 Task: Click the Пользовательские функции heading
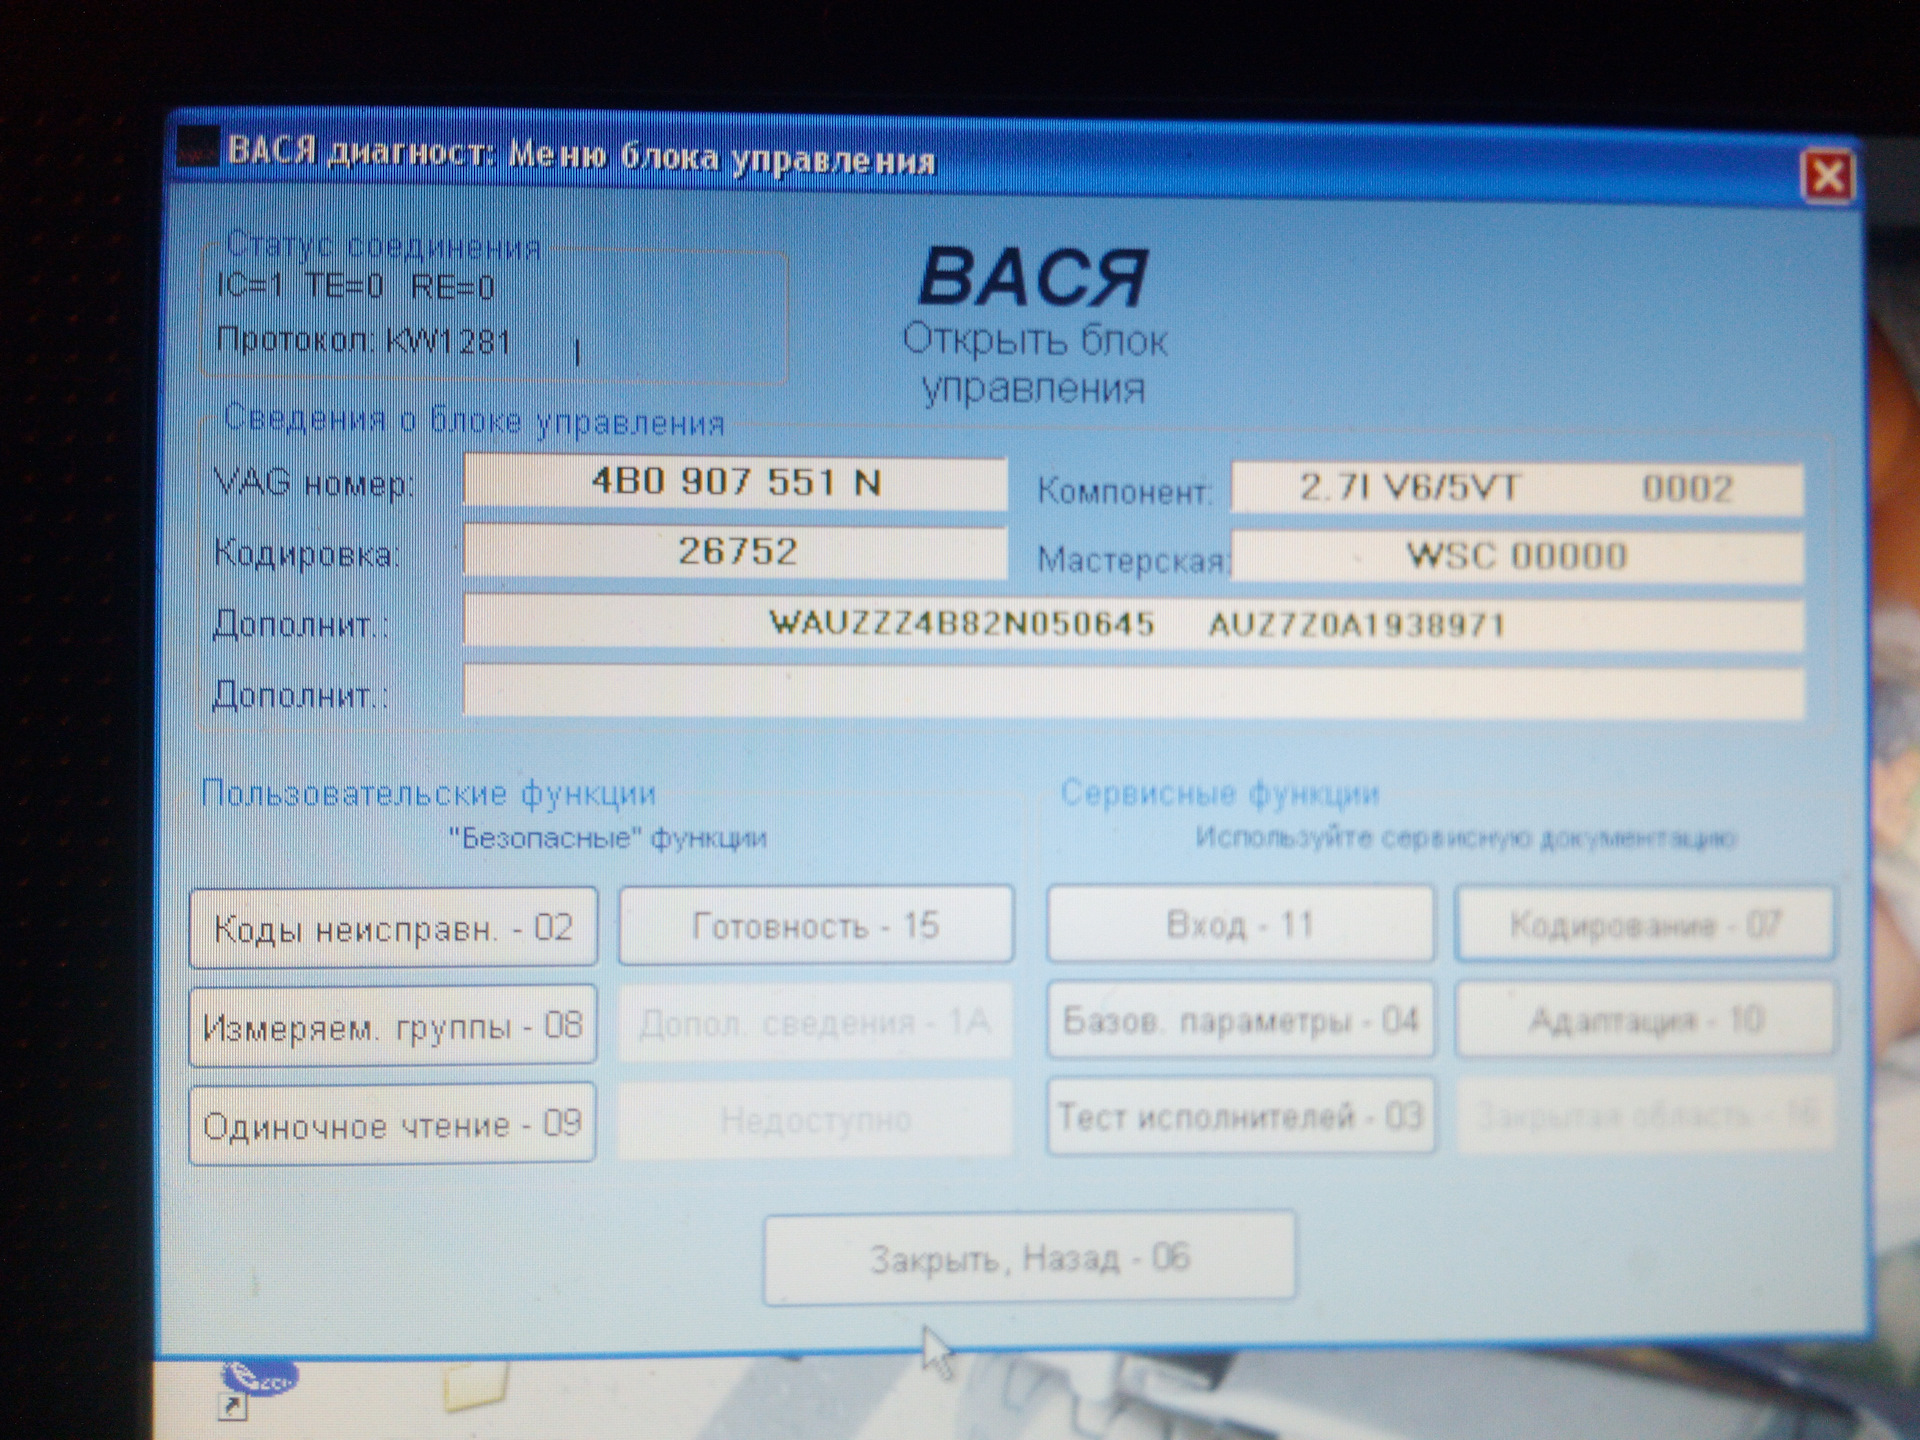pos(429,793)
